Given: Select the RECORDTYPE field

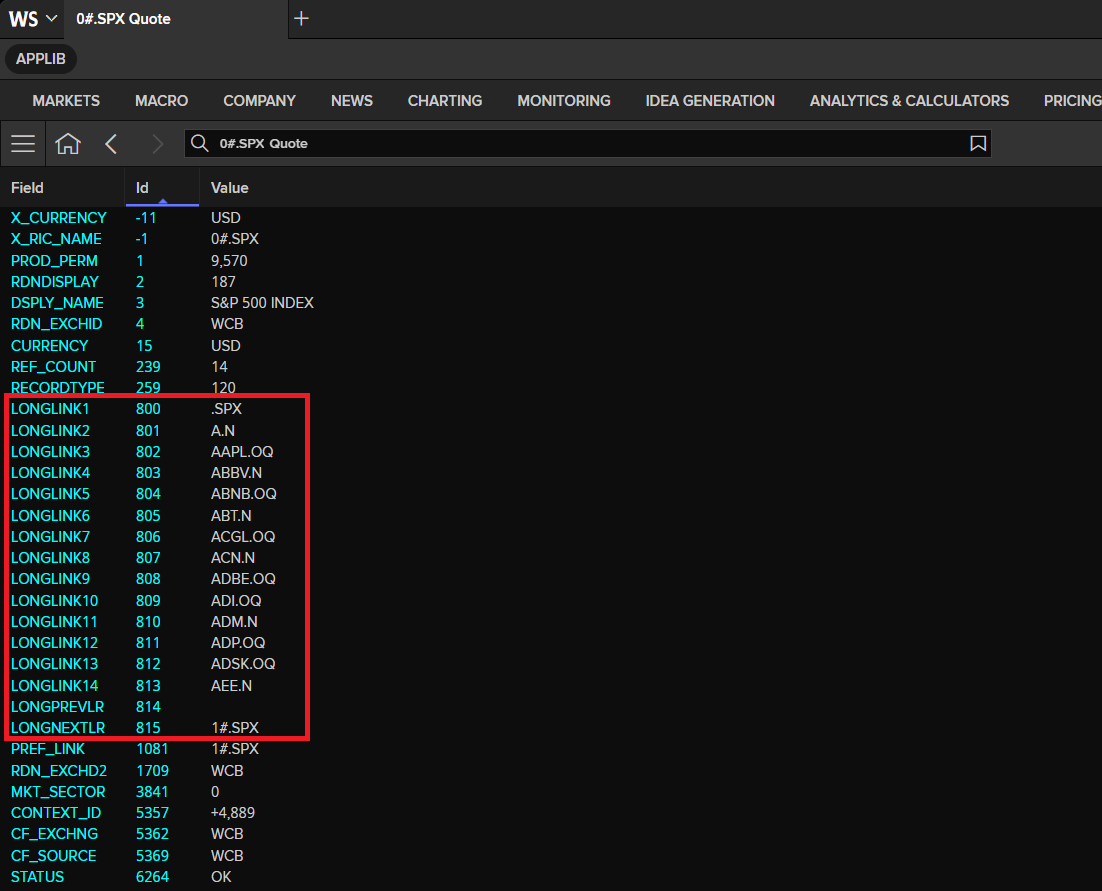Looking at the screenshot, I should click(x=58, y=388).
